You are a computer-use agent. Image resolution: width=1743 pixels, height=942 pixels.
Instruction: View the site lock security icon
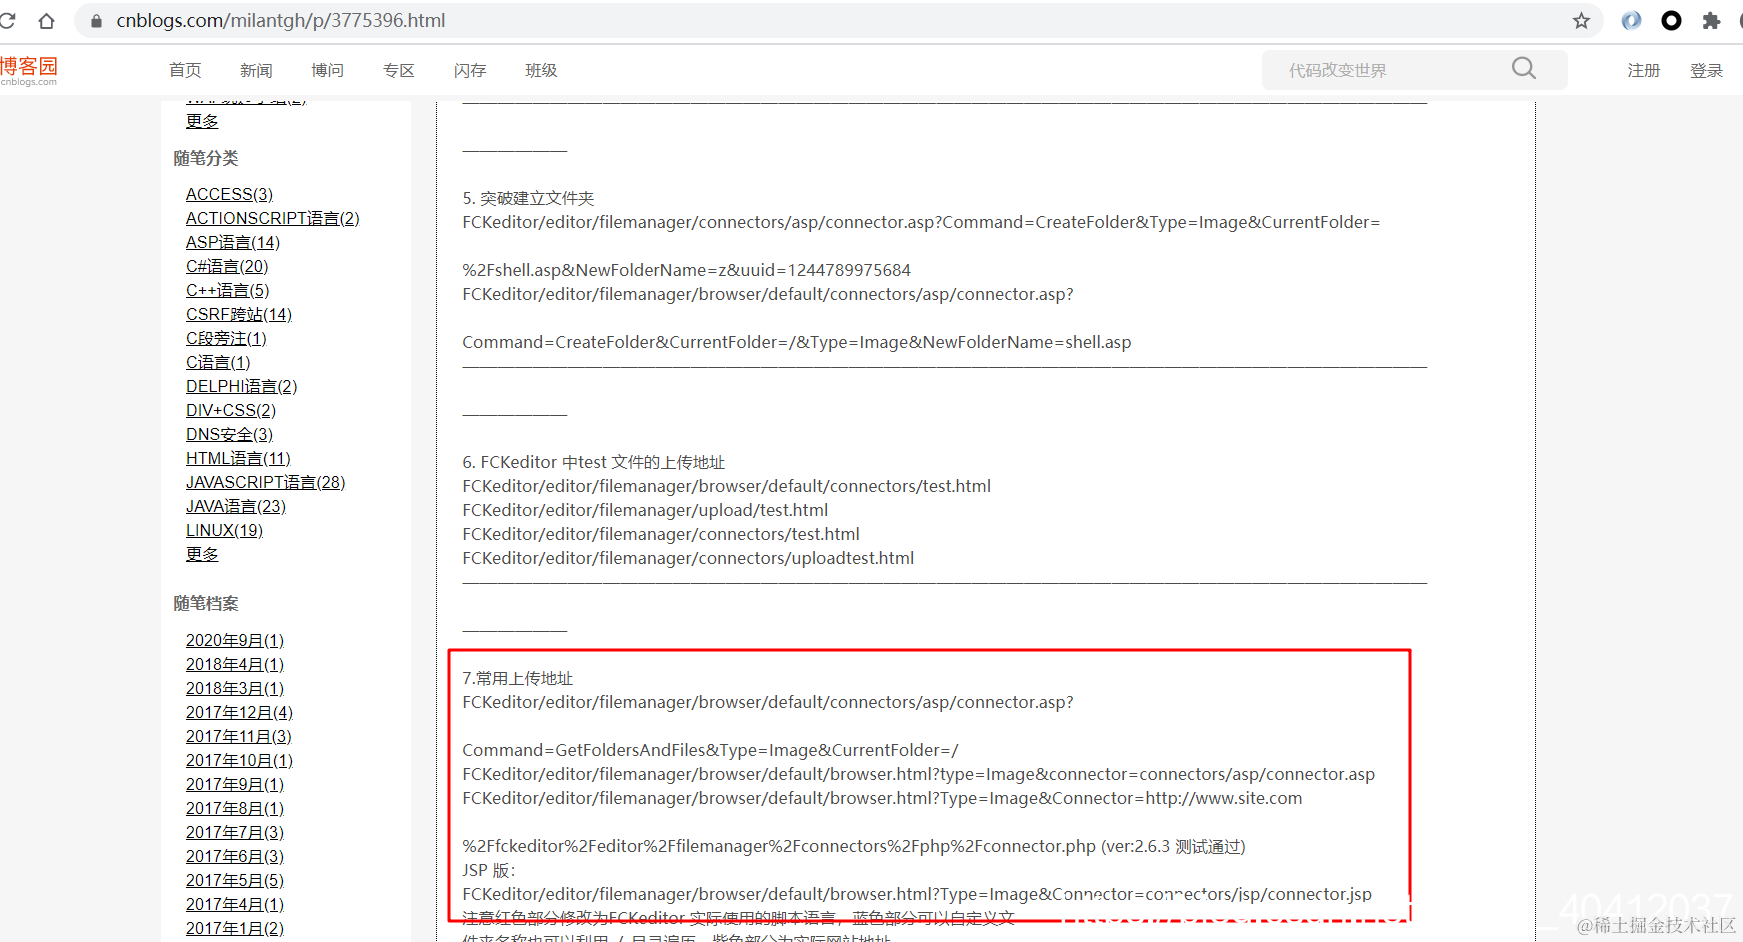click(97, 21)
